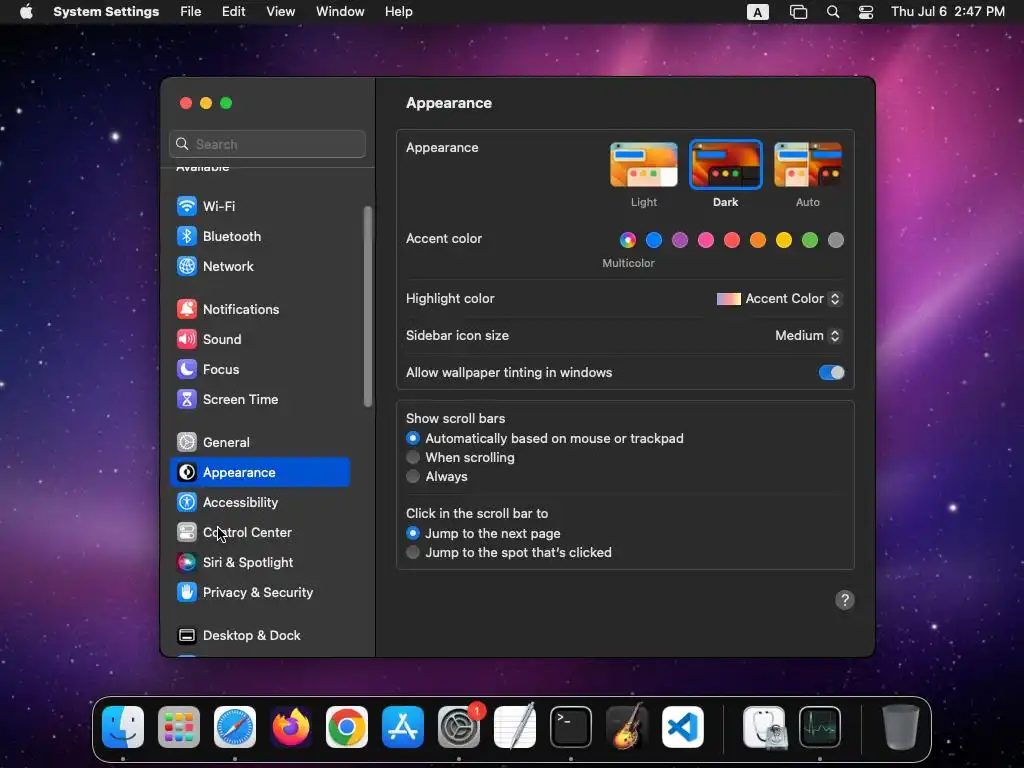Choose Light appearance thumbnail

point(644,165)
